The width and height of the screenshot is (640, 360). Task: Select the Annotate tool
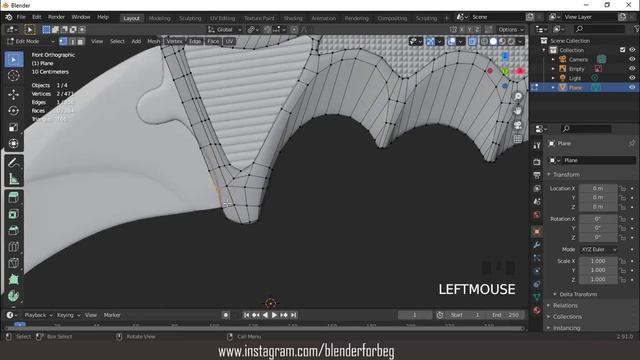13,162
